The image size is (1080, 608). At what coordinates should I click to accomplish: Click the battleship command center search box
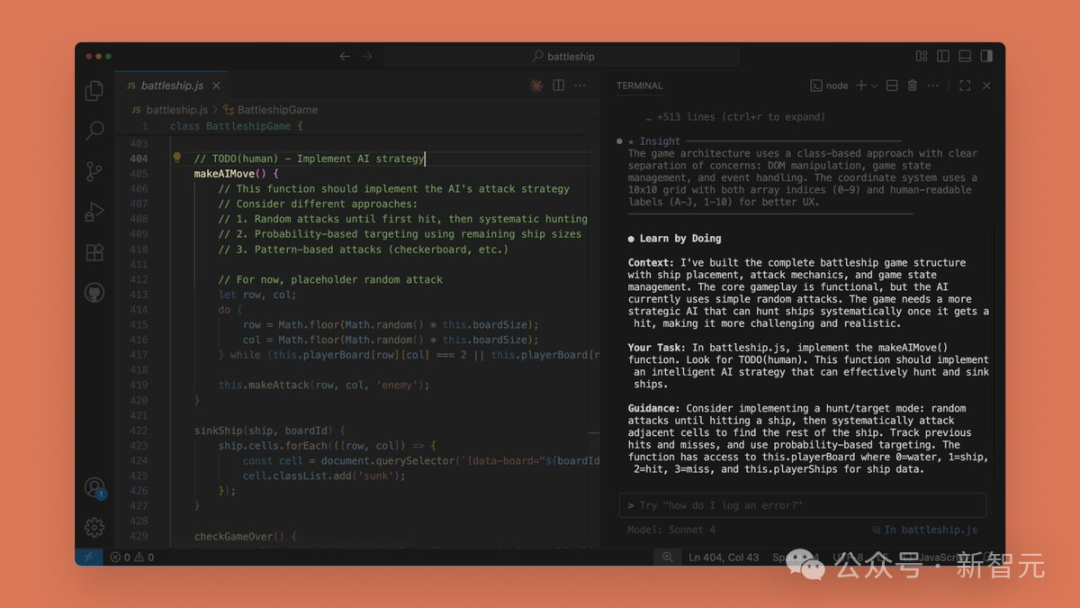562,56
